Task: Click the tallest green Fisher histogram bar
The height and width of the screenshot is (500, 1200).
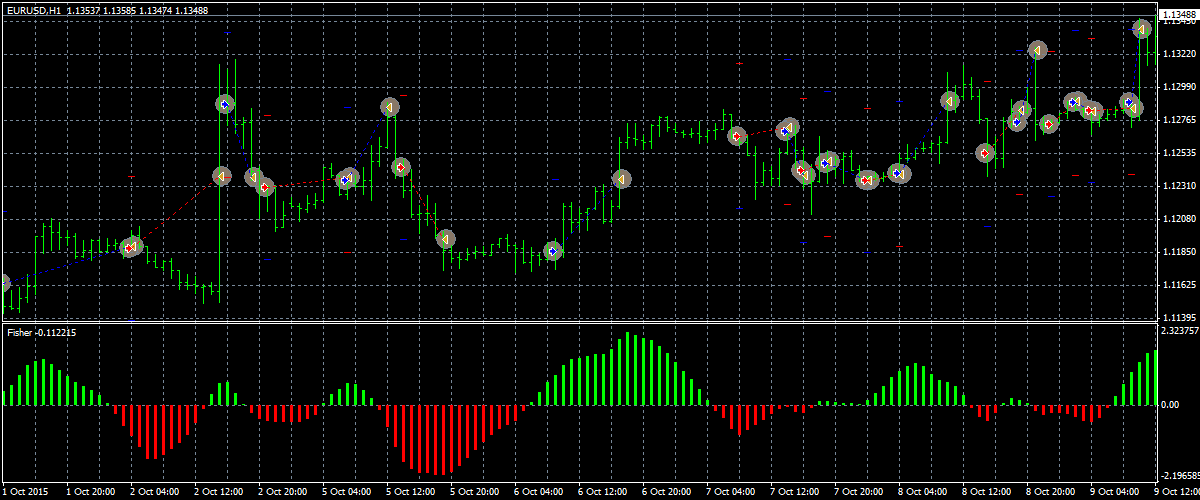Action: pos(627,368)
